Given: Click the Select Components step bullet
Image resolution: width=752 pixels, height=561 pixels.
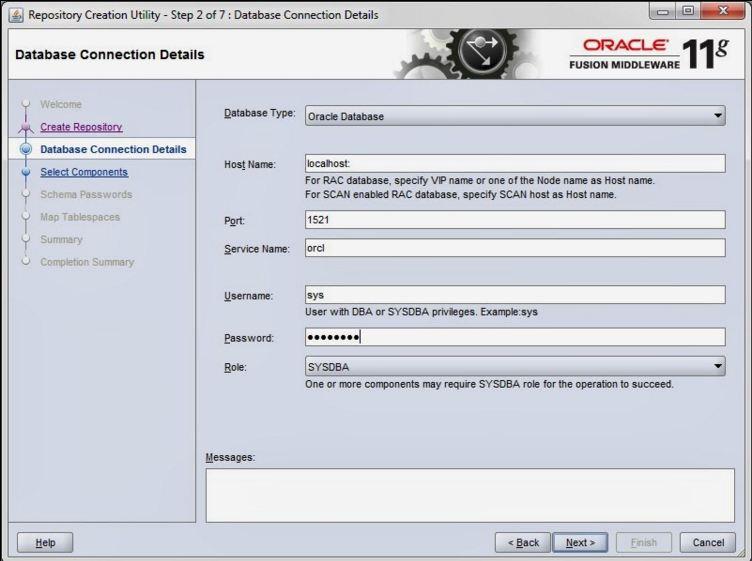Looking at the screenshot, I should 26,172.
